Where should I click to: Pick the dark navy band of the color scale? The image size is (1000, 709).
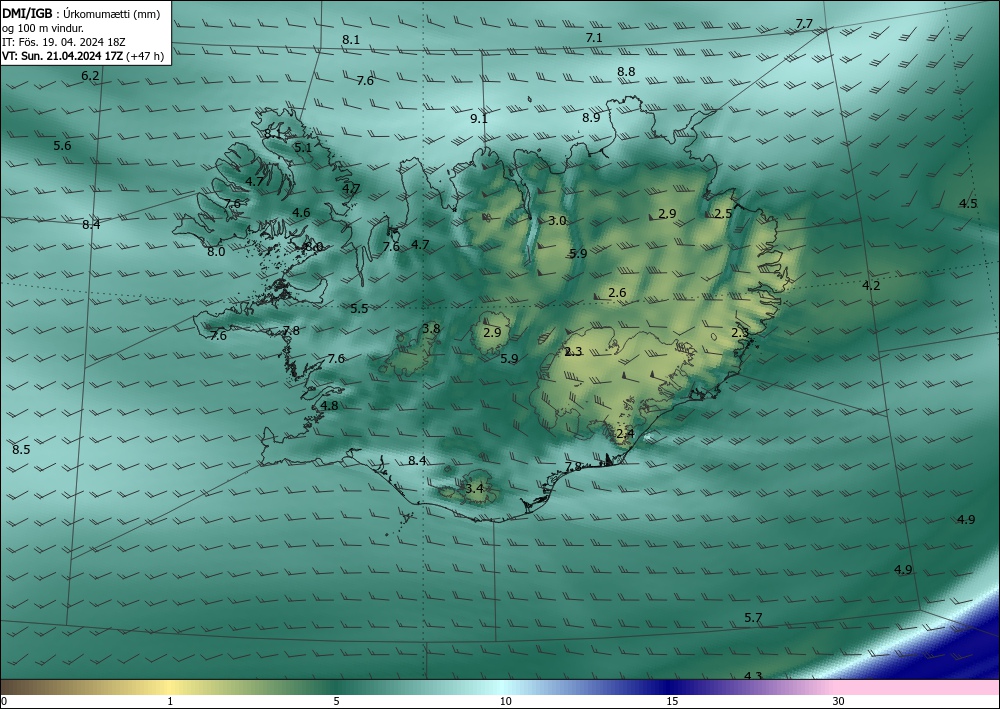coord(666,687)
